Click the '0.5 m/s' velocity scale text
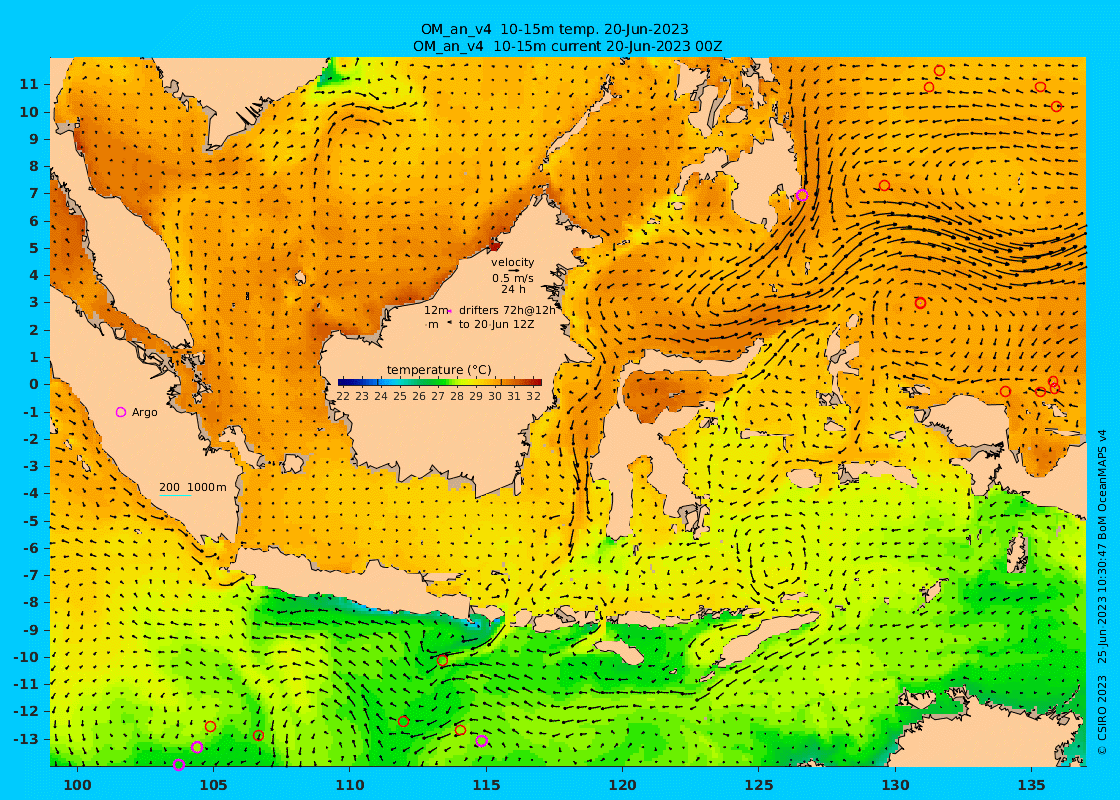Screen dimensions: 1120x800 (x=512, y=278)
